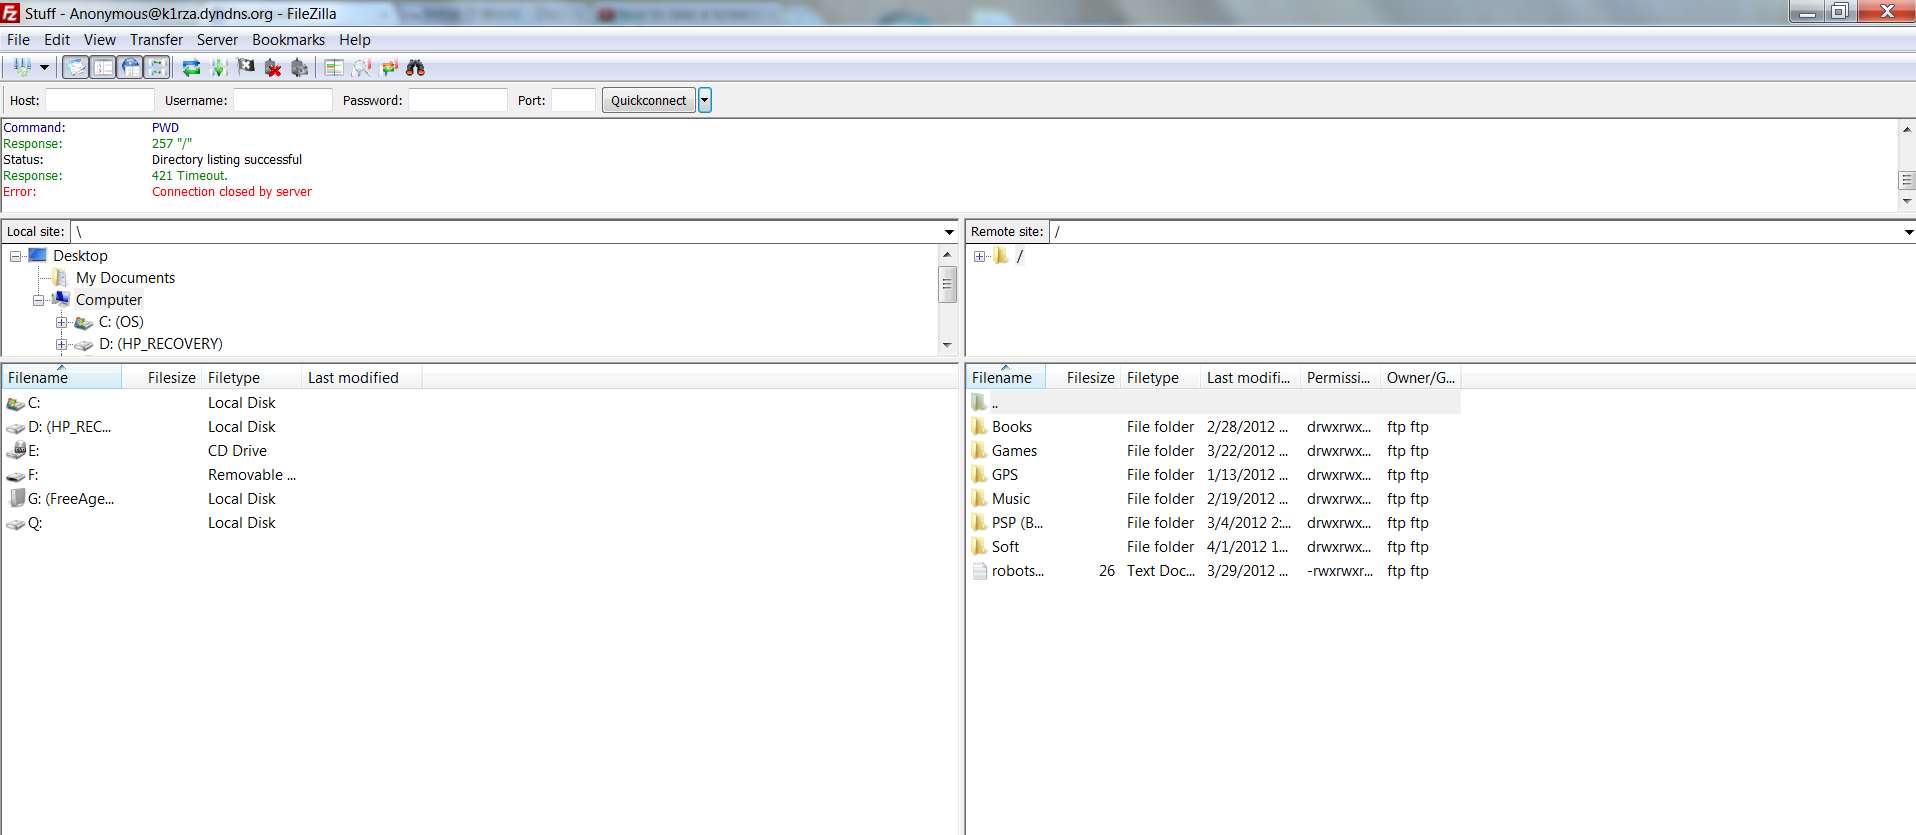Click the Password input field
This screenshot has width=1916, height=835.
point(458,100)
